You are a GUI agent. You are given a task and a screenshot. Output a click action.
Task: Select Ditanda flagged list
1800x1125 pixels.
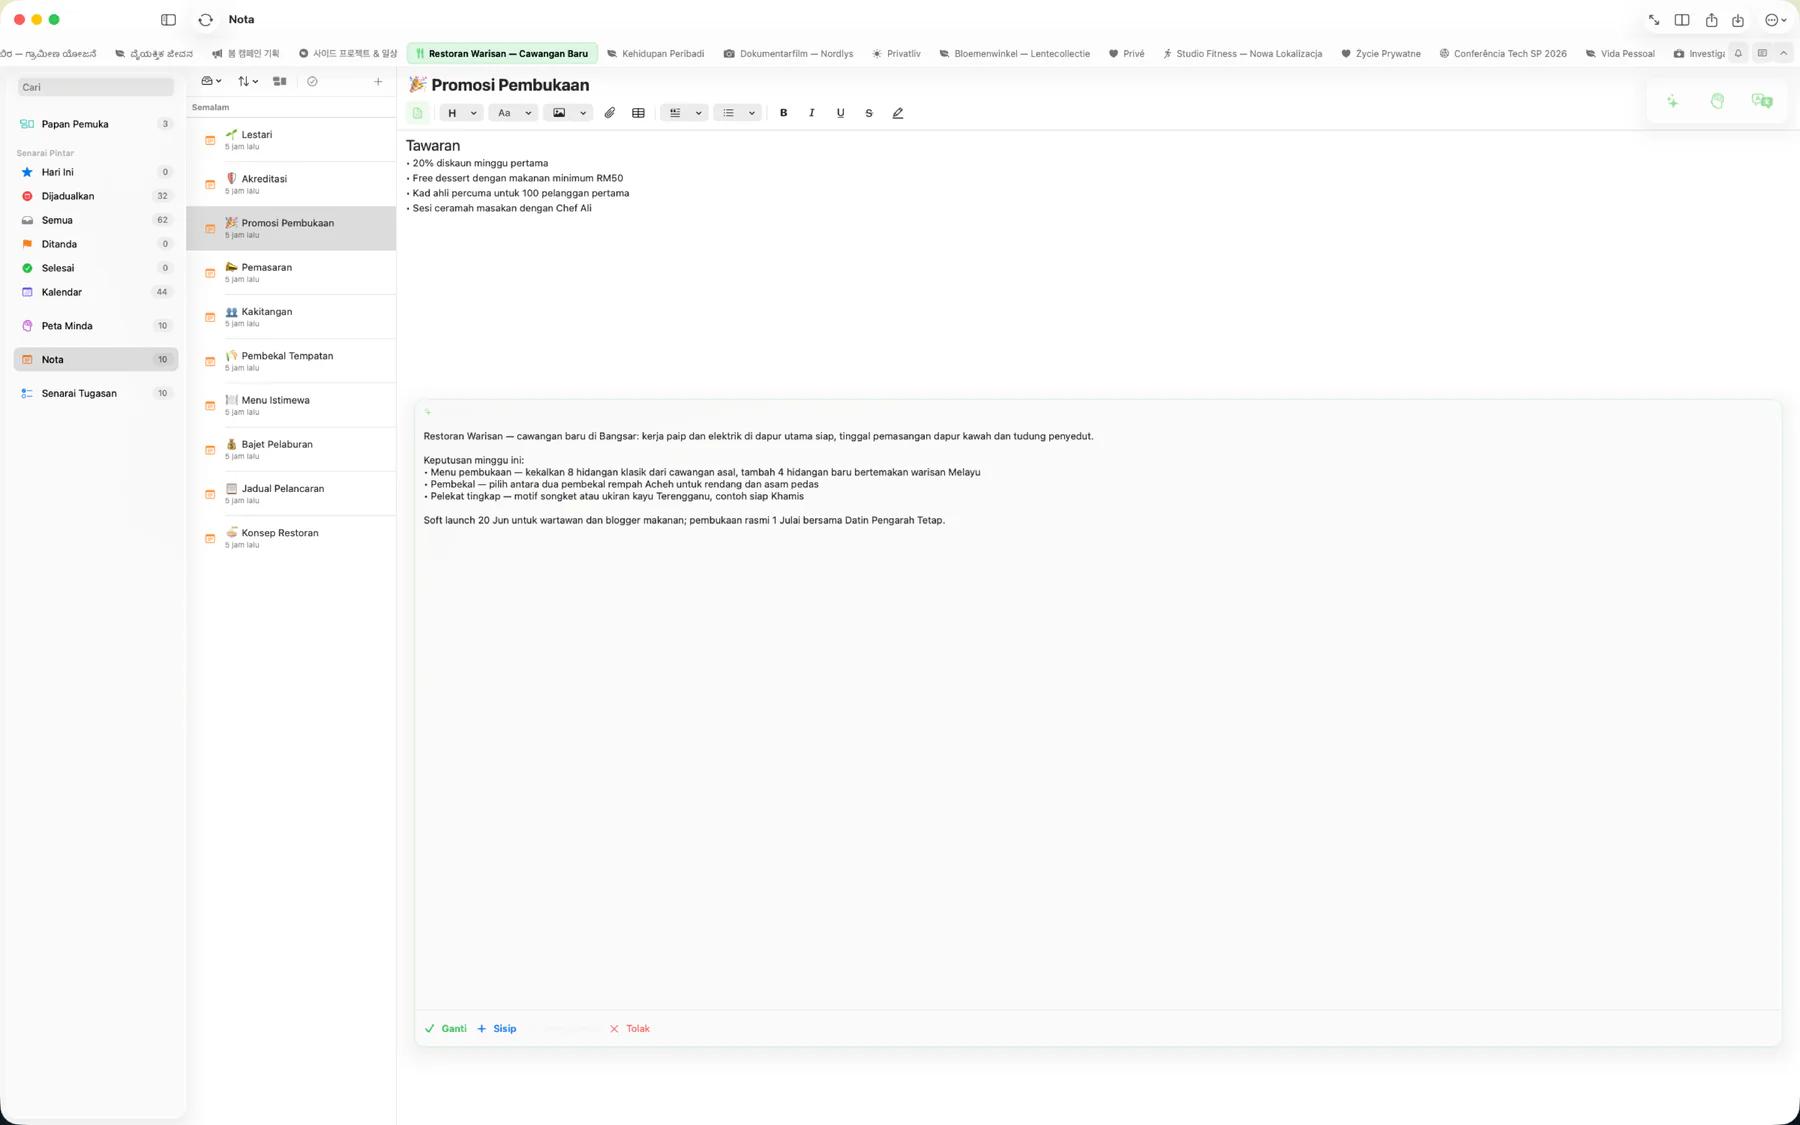click(96, 244)
